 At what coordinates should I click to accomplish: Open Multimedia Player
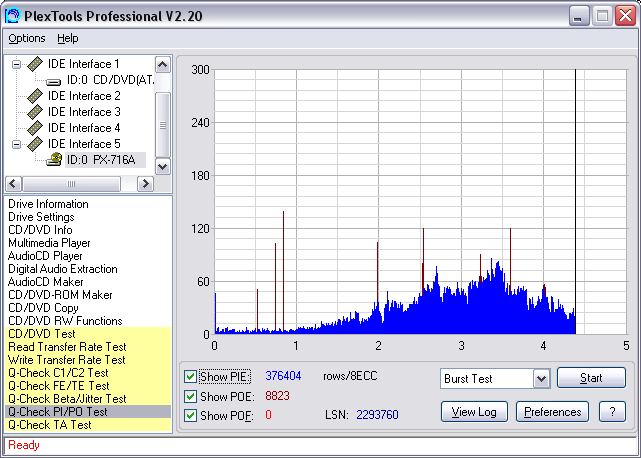[x=49, y=243]
